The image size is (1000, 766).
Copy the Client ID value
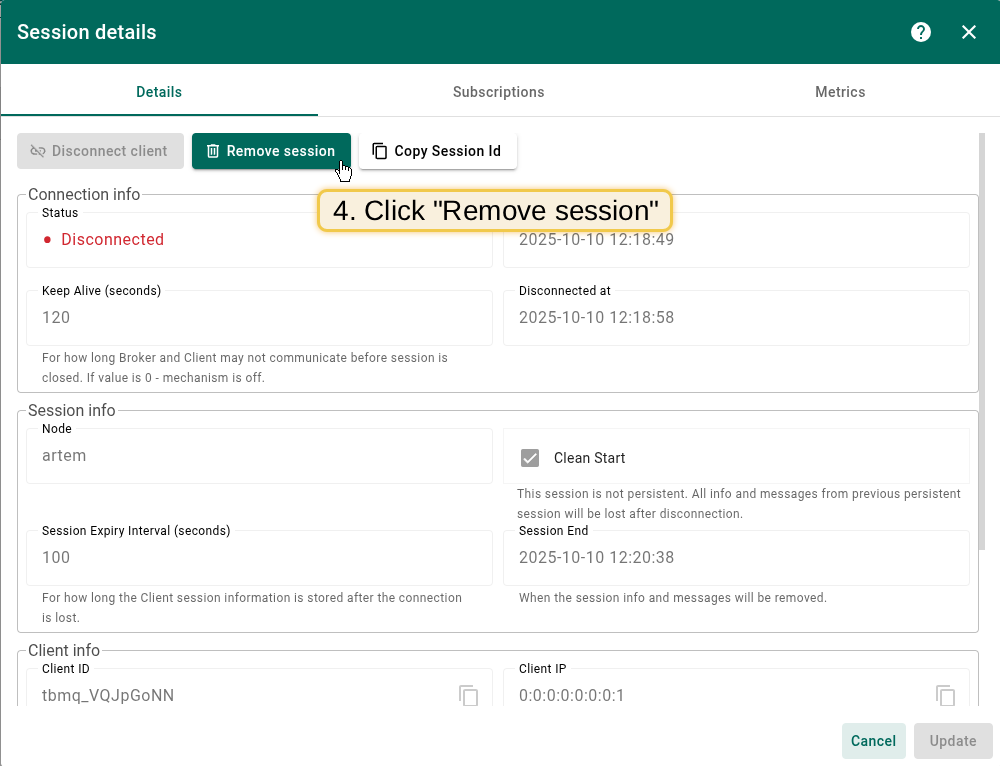[x=468, y=695]
